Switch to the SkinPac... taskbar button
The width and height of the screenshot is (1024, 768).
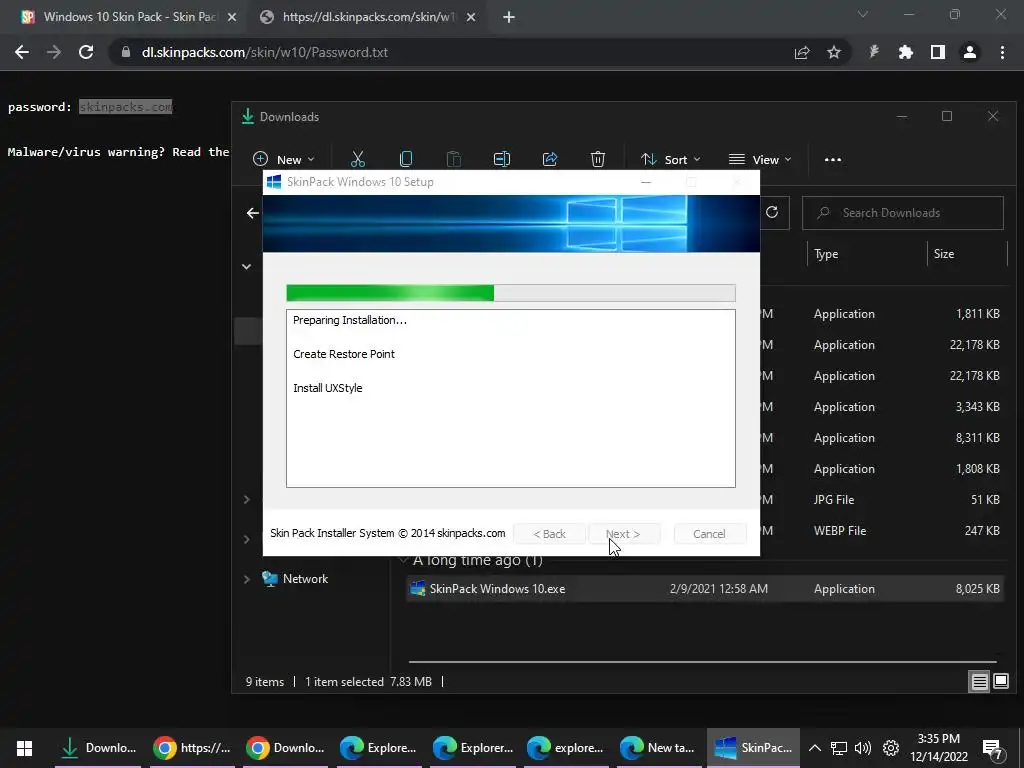(753, 748)
